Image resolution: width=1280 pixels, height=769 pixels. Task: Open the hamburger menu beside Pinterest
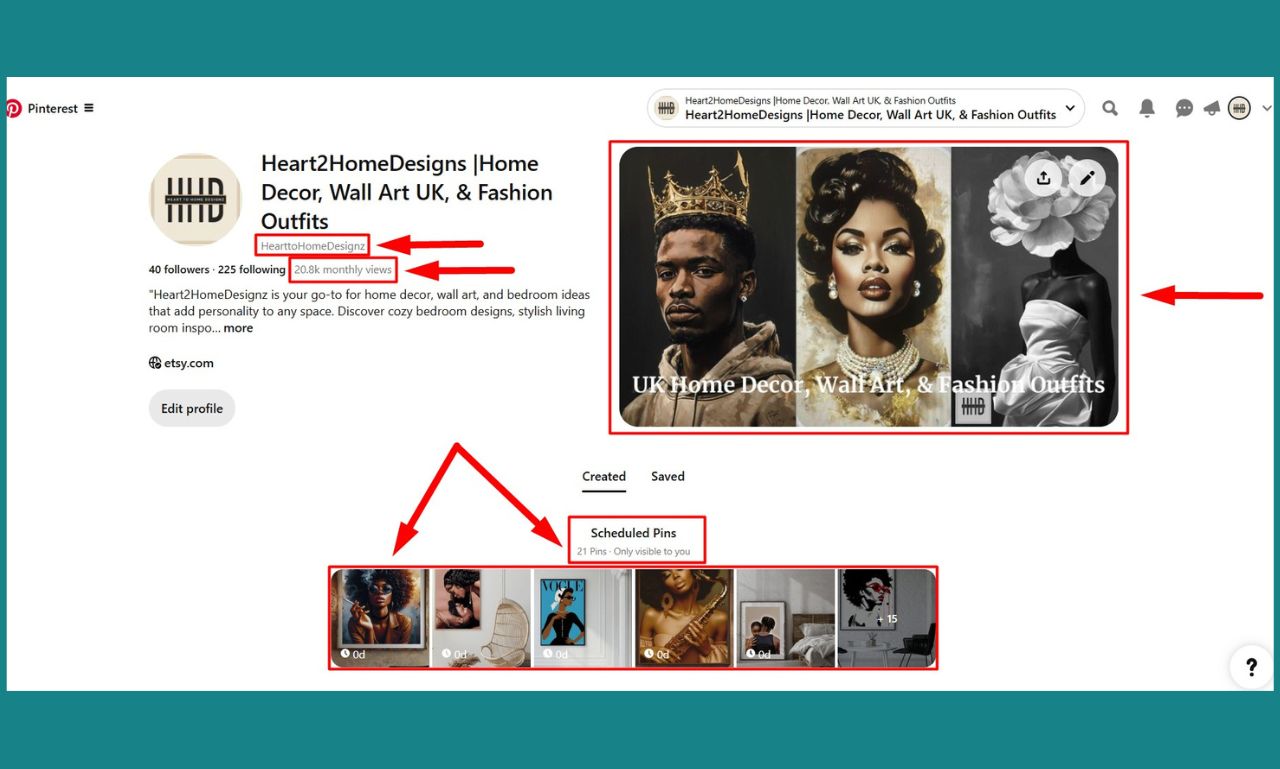89,108
